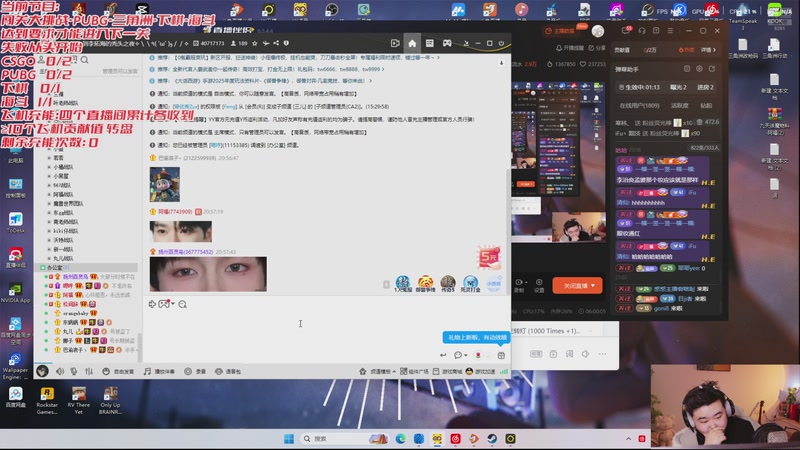Open 播放伴奏 in the YY bottom bar
This screenshot has width=800, height=450.
pos(159,371)
